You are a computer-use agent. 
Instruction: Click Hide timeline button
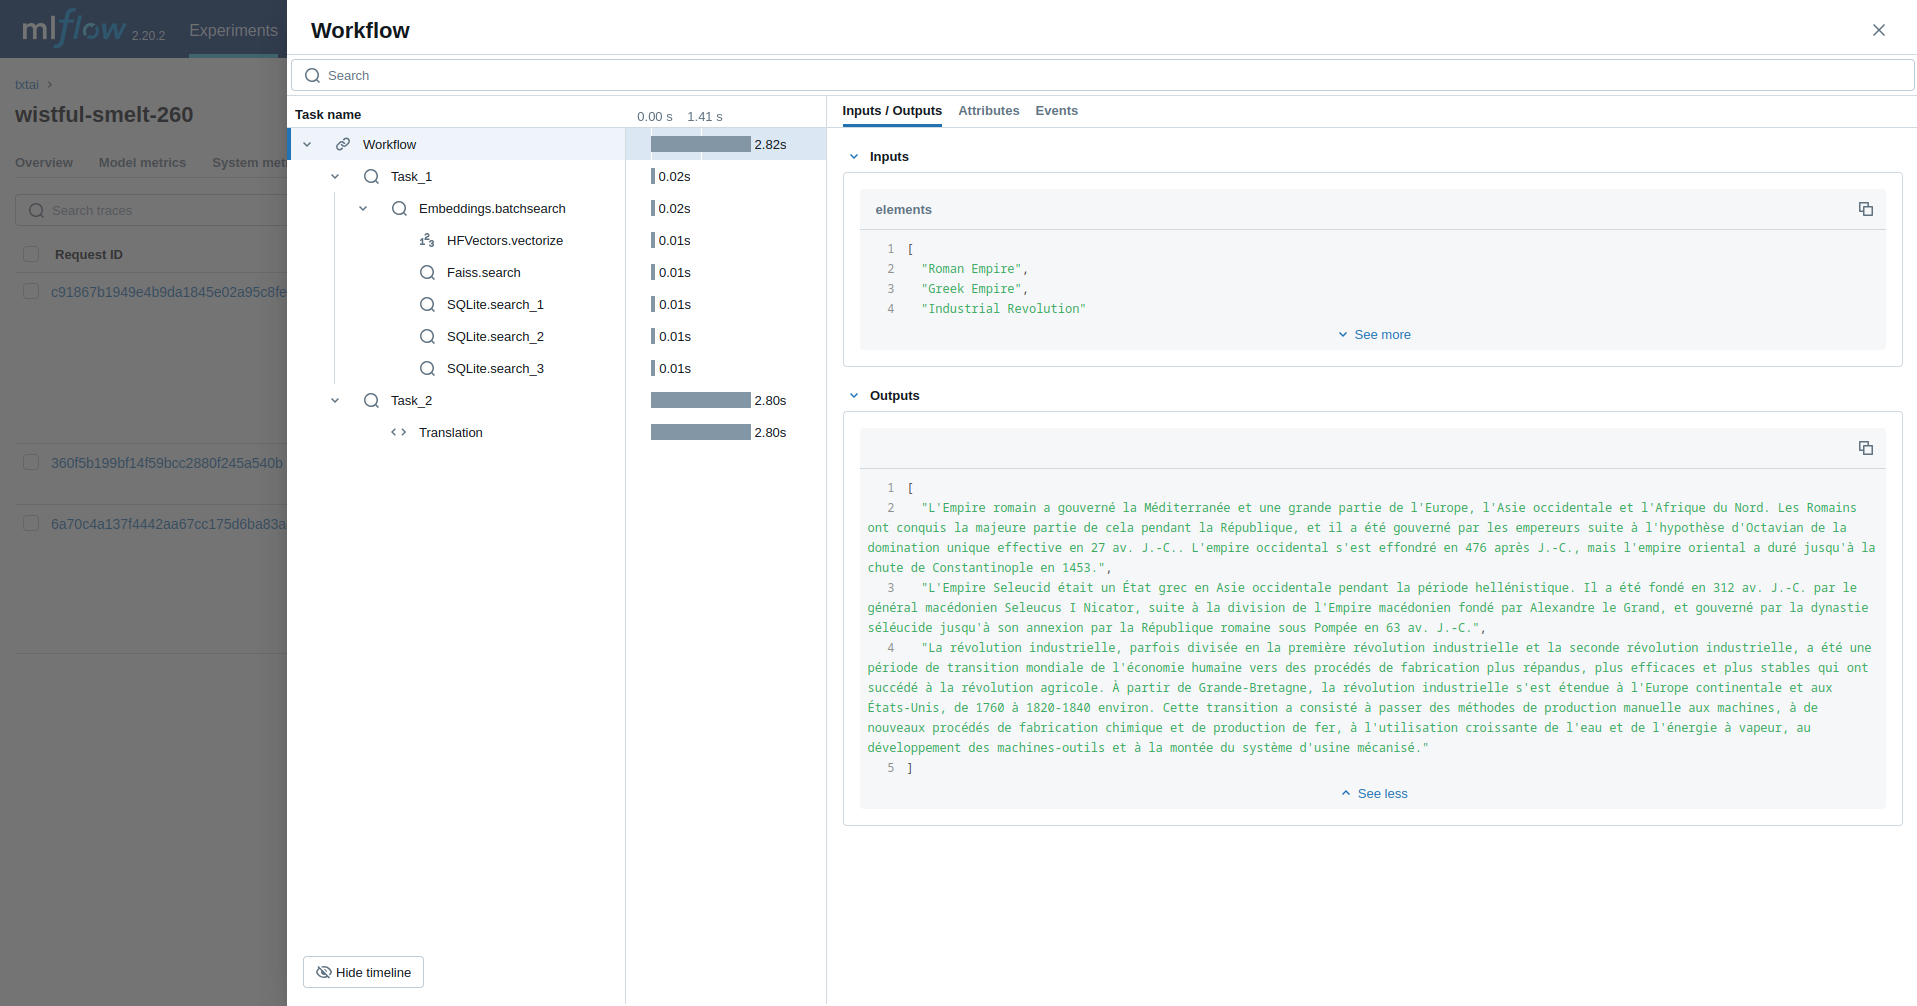click(363, 972)
